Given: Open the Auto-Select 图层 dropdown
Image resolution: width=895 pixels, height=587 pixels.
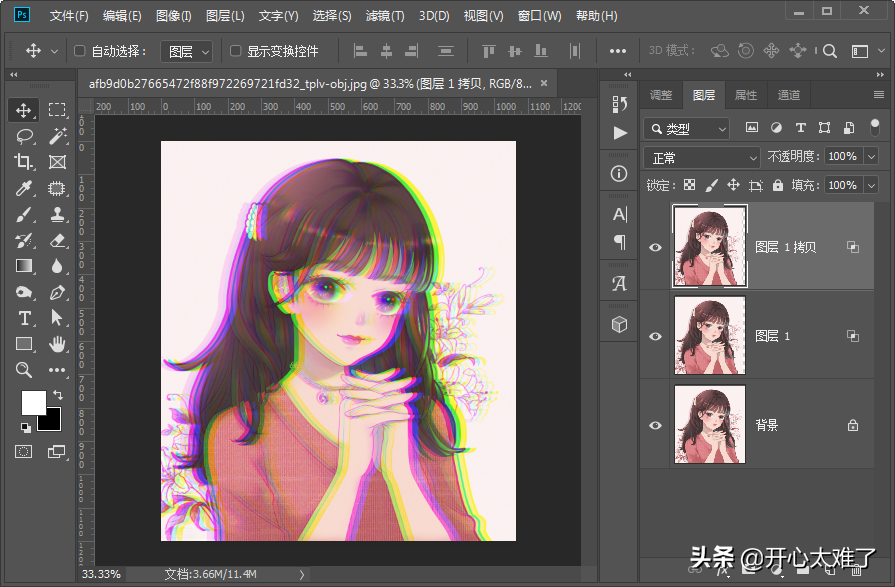Looking at the screenshot, I should tap(187, 51).
